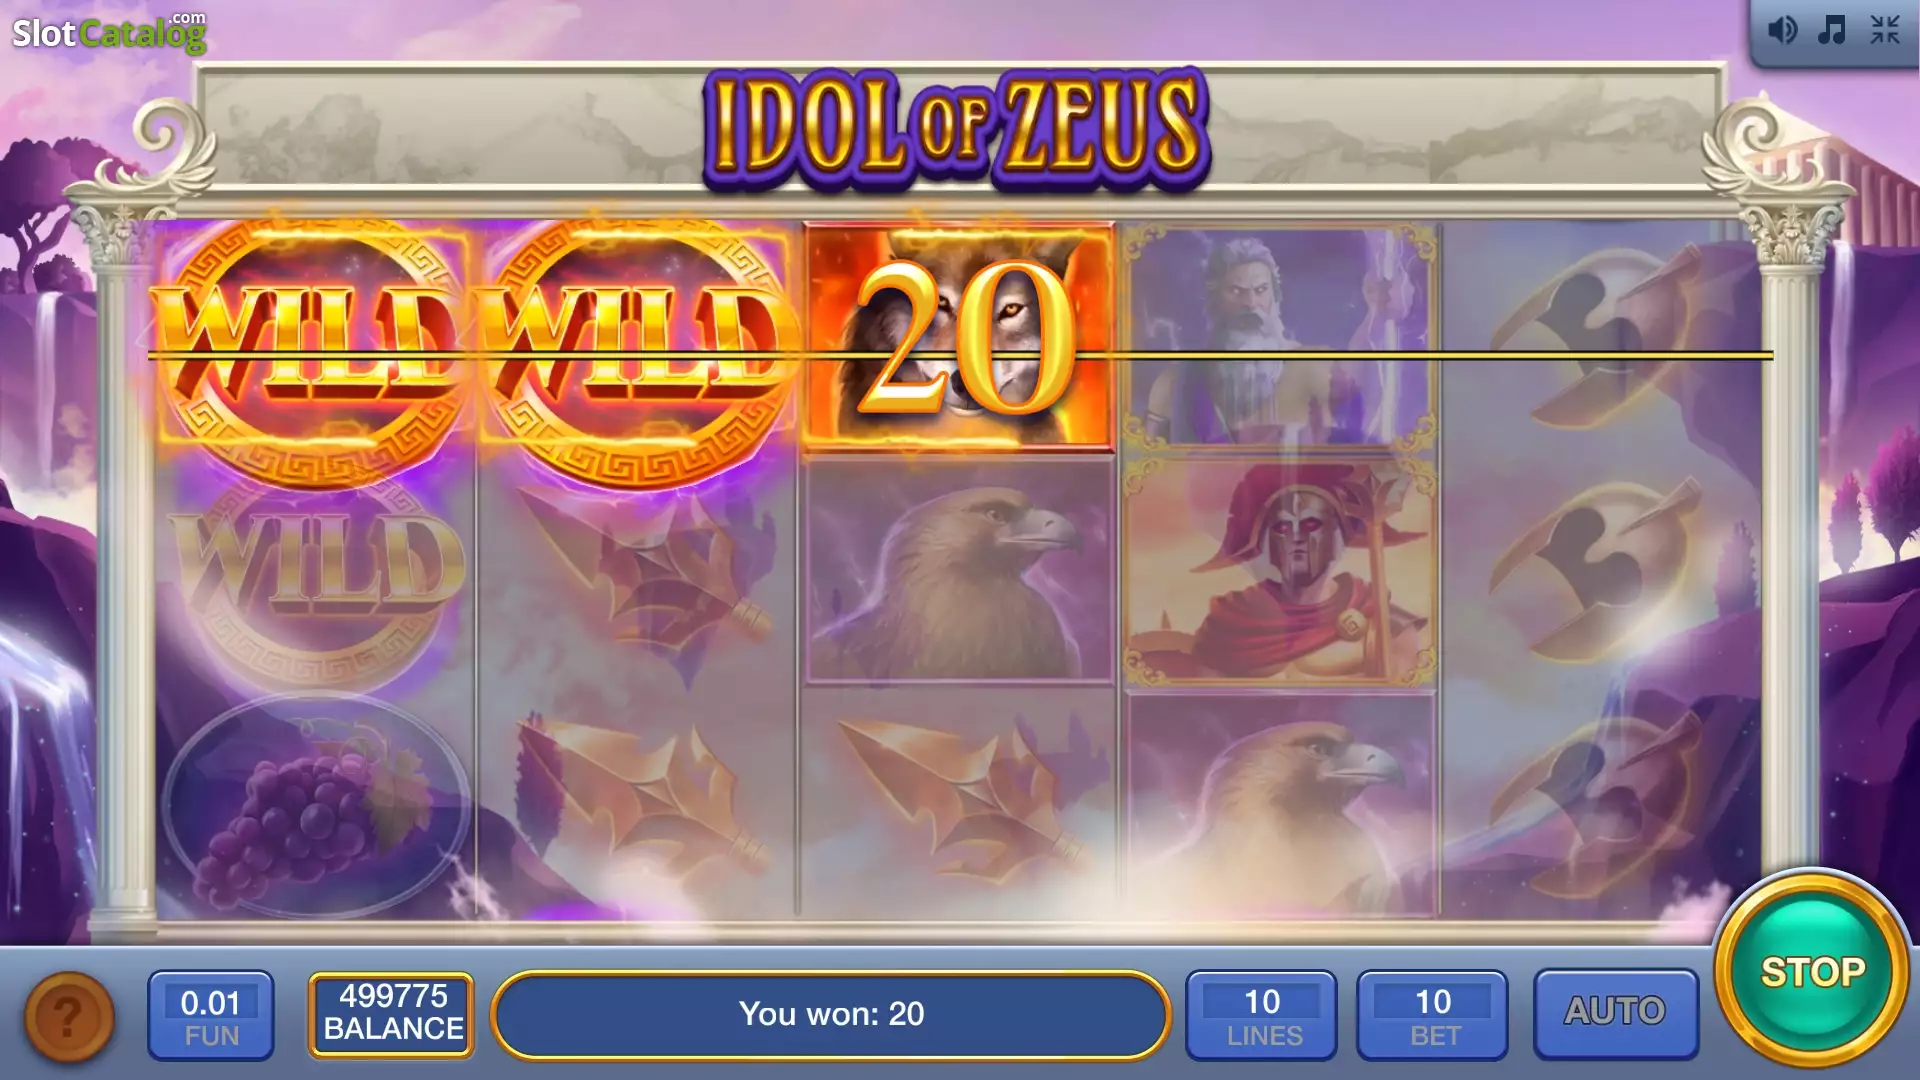
Task: Exit fullscreen using the collapse arrows icon
Action: click(1885, 30)
